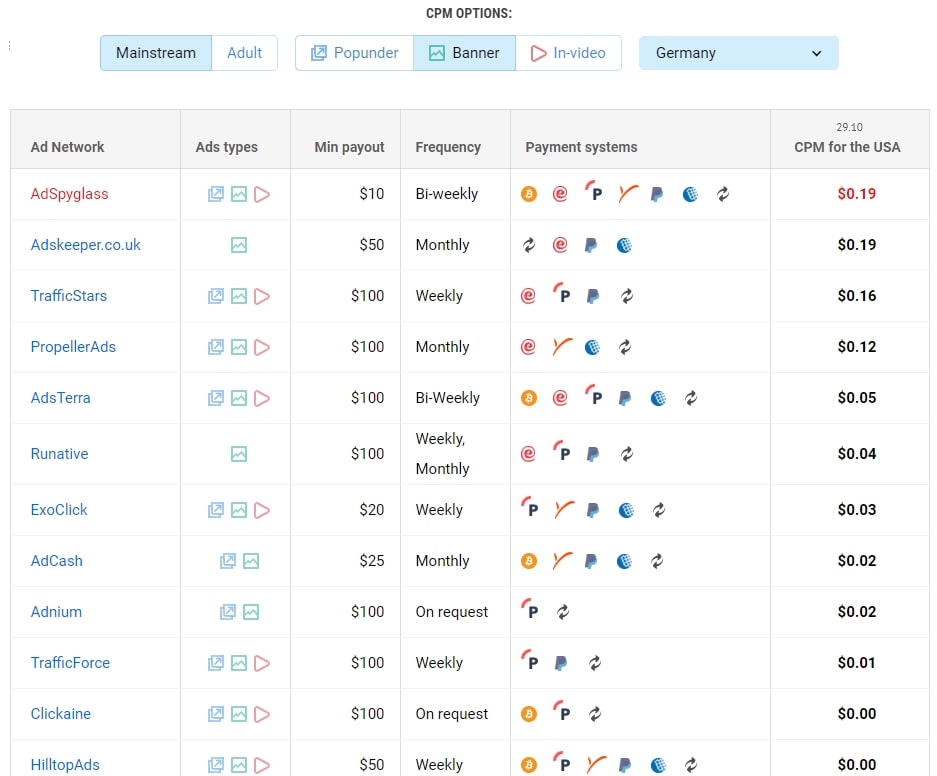Image resolution: width=937 pixels, height=776 pixels.
Task: Click Adskeeper banner ad type icon
Action: pyautogui.click(x=239, y=245)
